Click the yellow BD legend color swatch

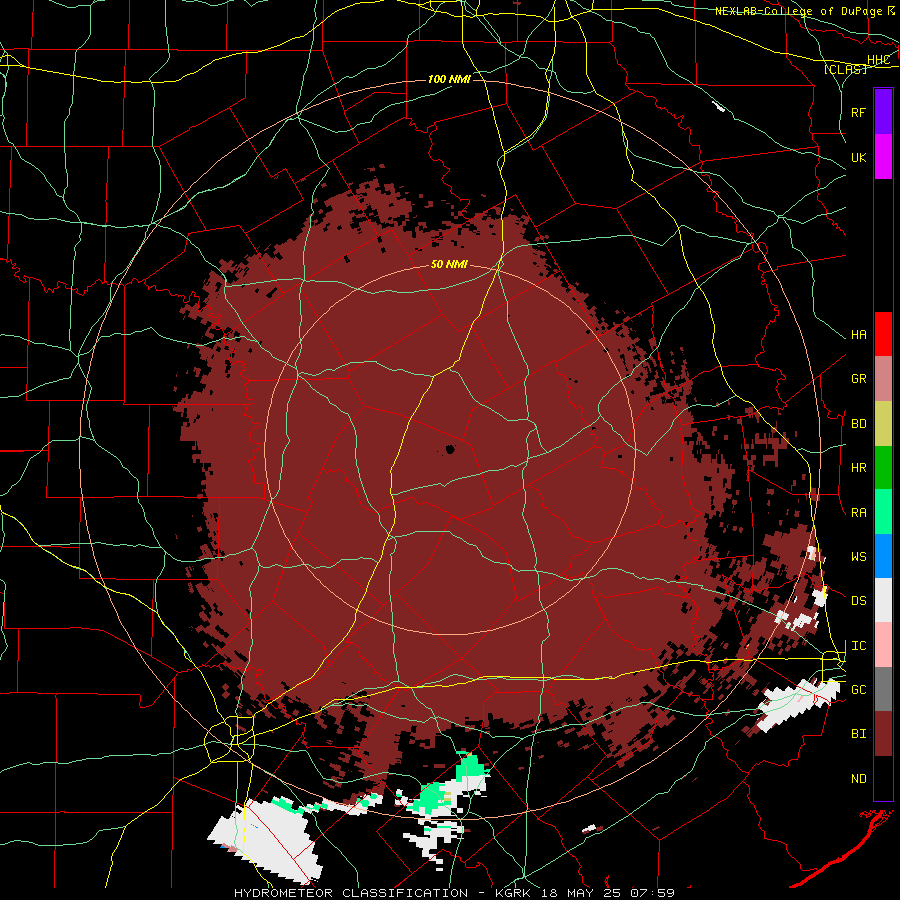(883, 424)
